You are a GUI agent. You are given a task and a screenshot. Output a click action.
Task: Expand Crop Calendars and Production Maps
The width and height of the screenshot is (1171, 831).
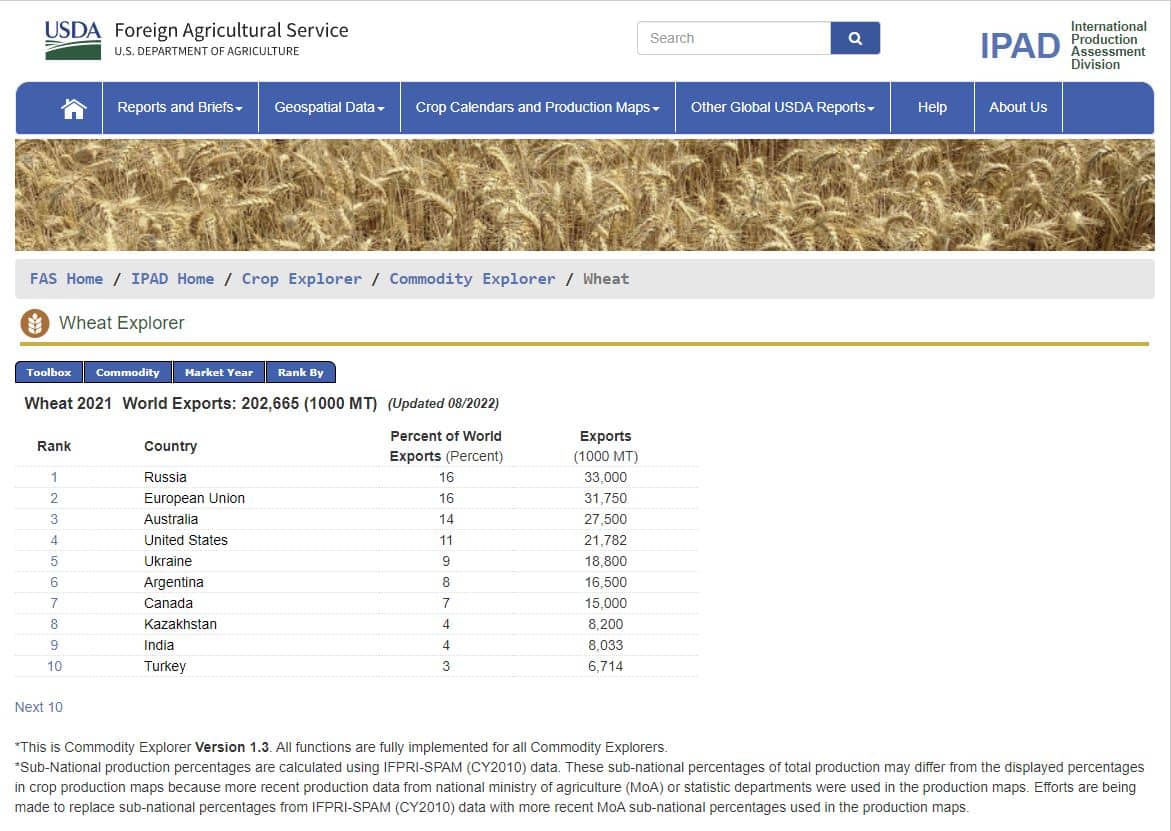(537, 108)
